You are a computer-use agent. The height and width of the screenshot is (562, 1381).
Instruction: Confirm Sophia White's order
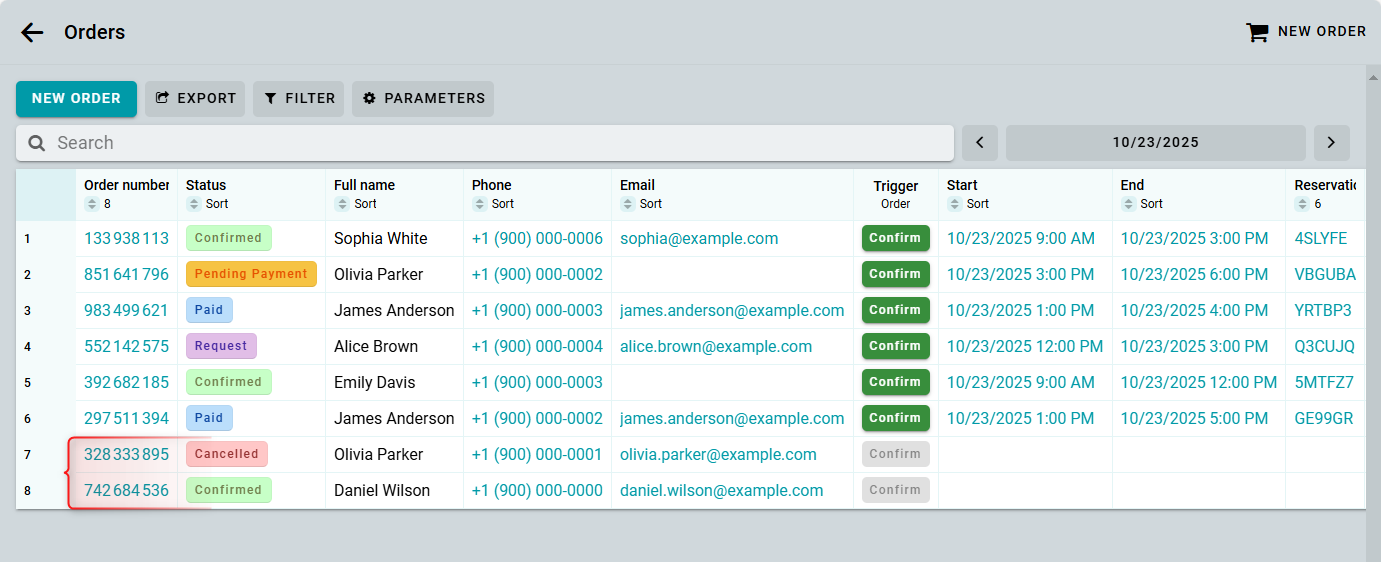point(895,238)
